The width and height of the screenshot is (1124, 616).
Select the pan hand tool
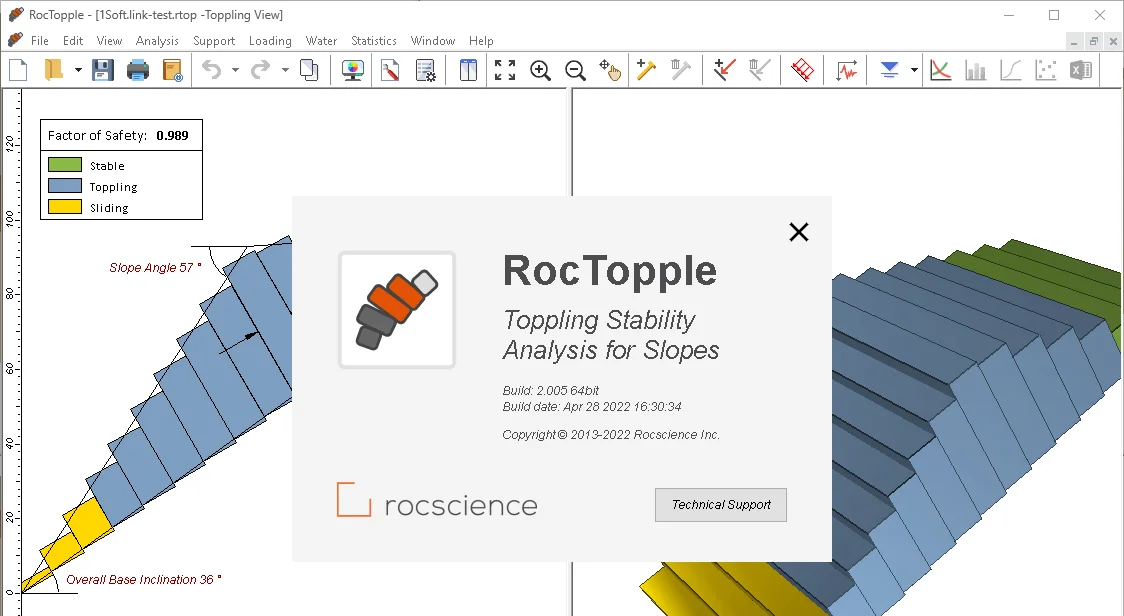coord(610,70)
